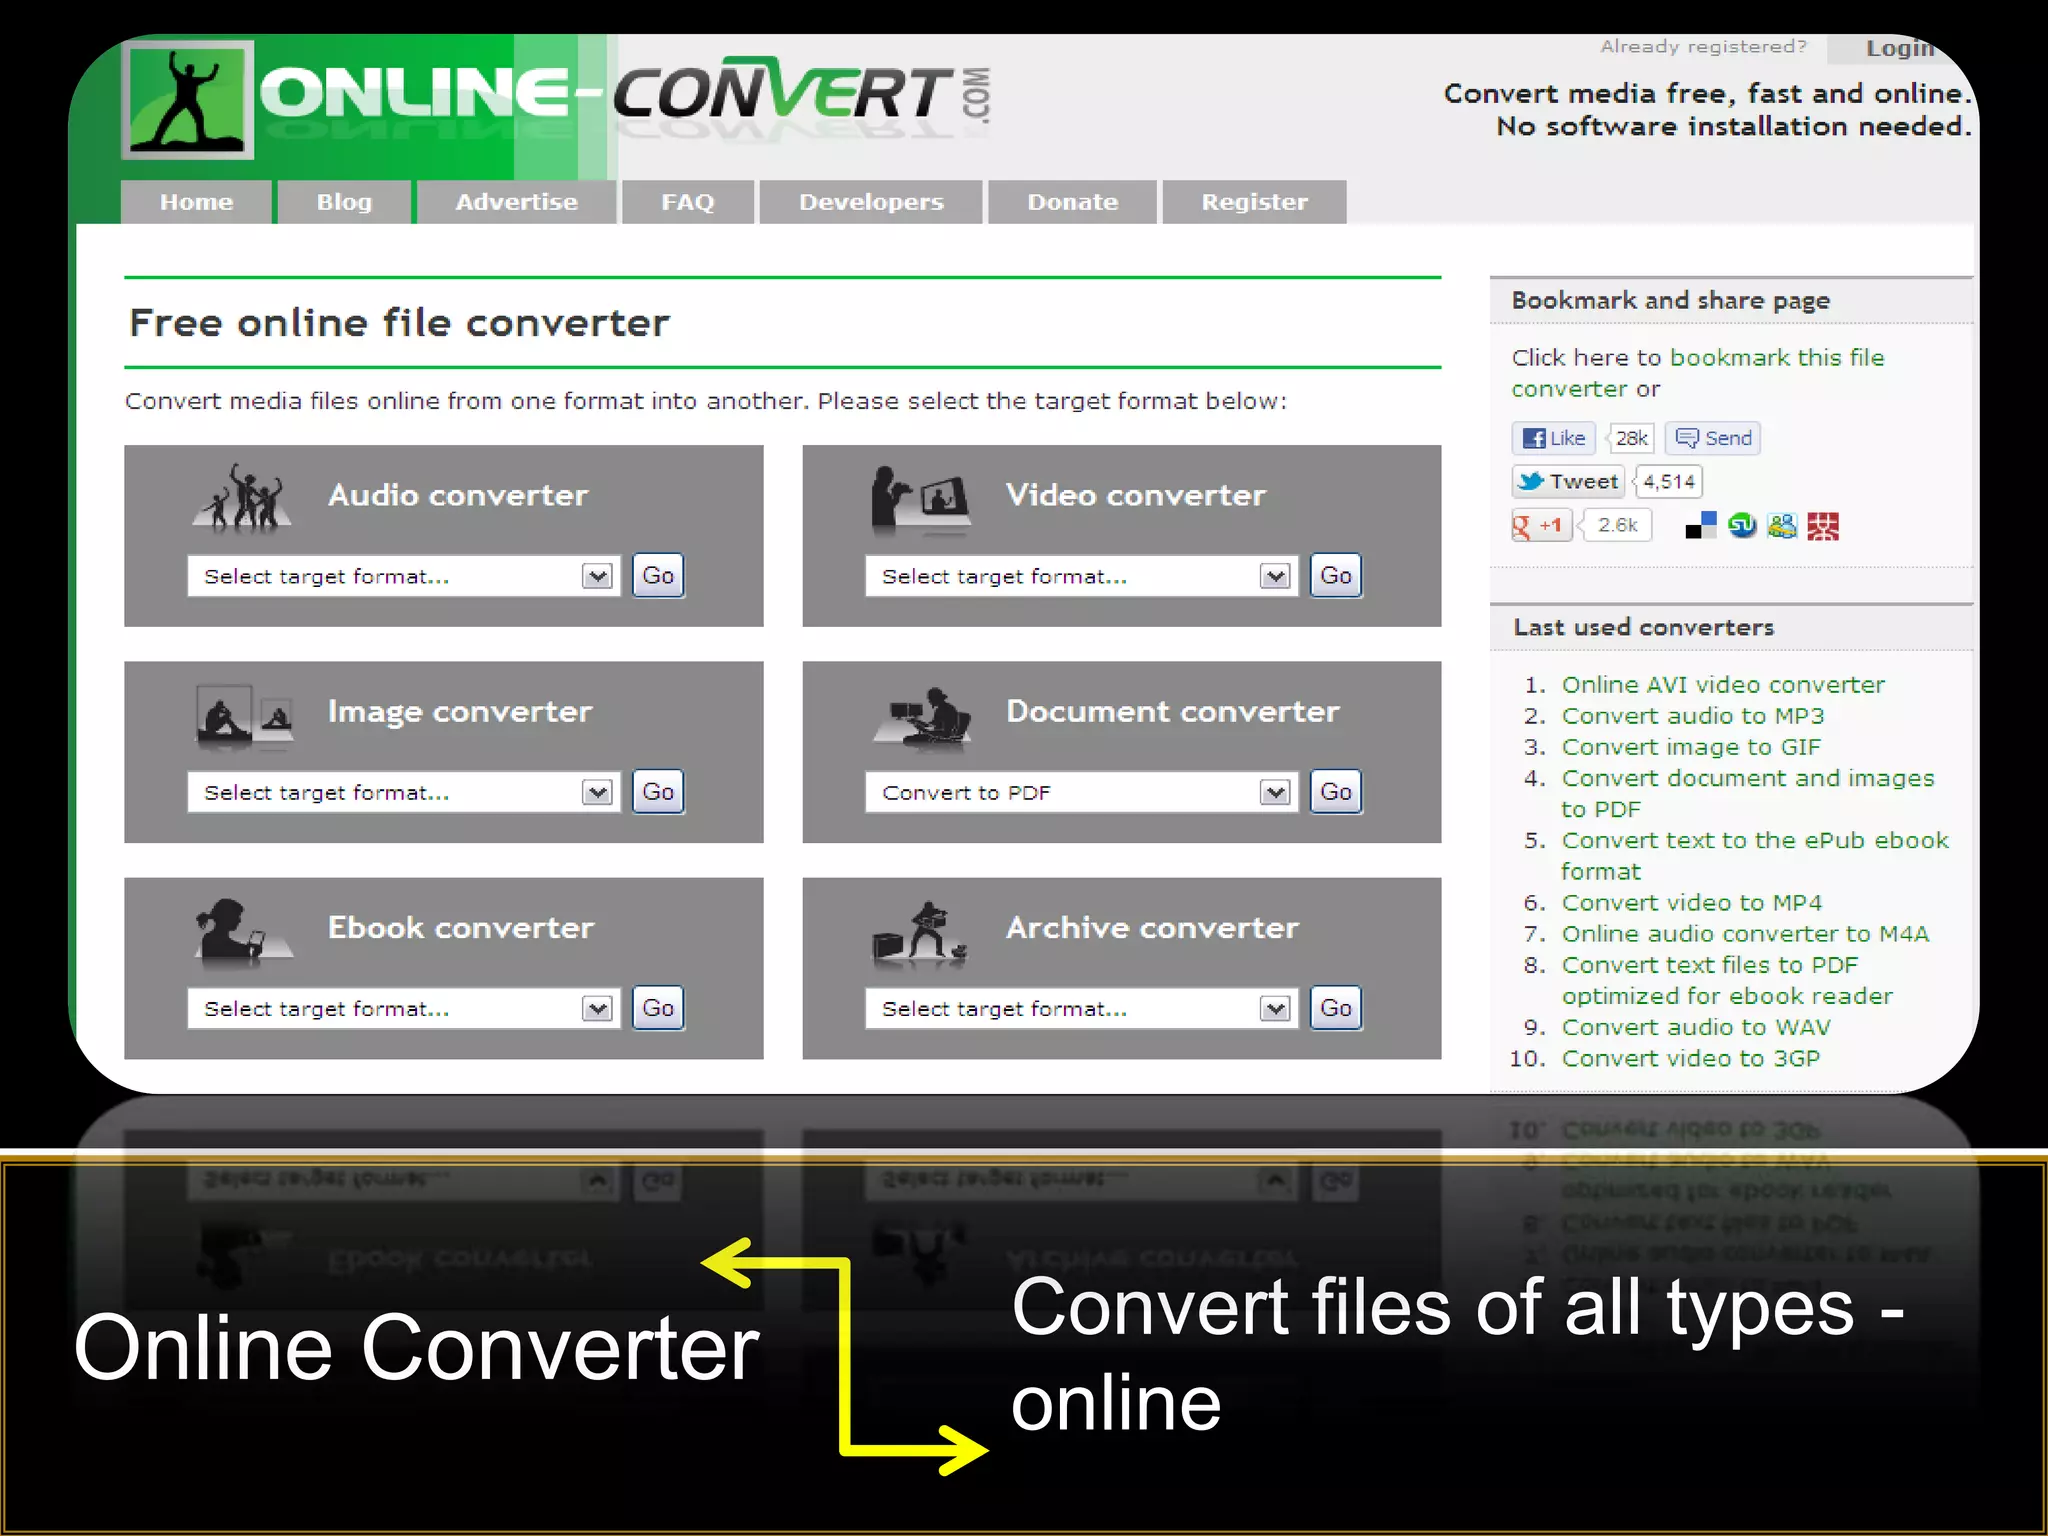
Task: Click the Facebook Like button
Action: coord(1554,438)
